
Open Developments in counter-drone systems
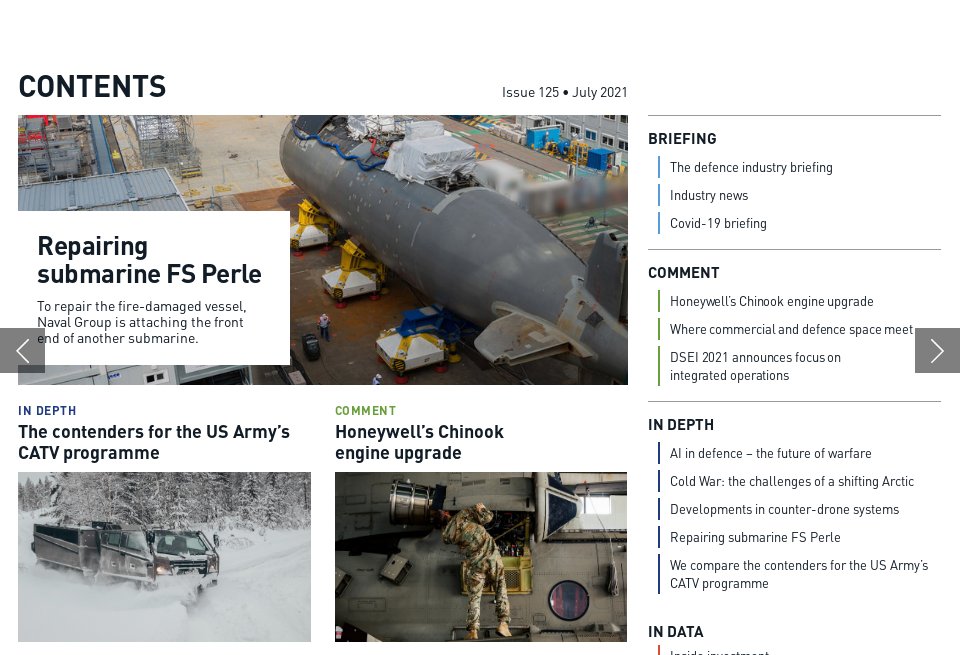784,509
